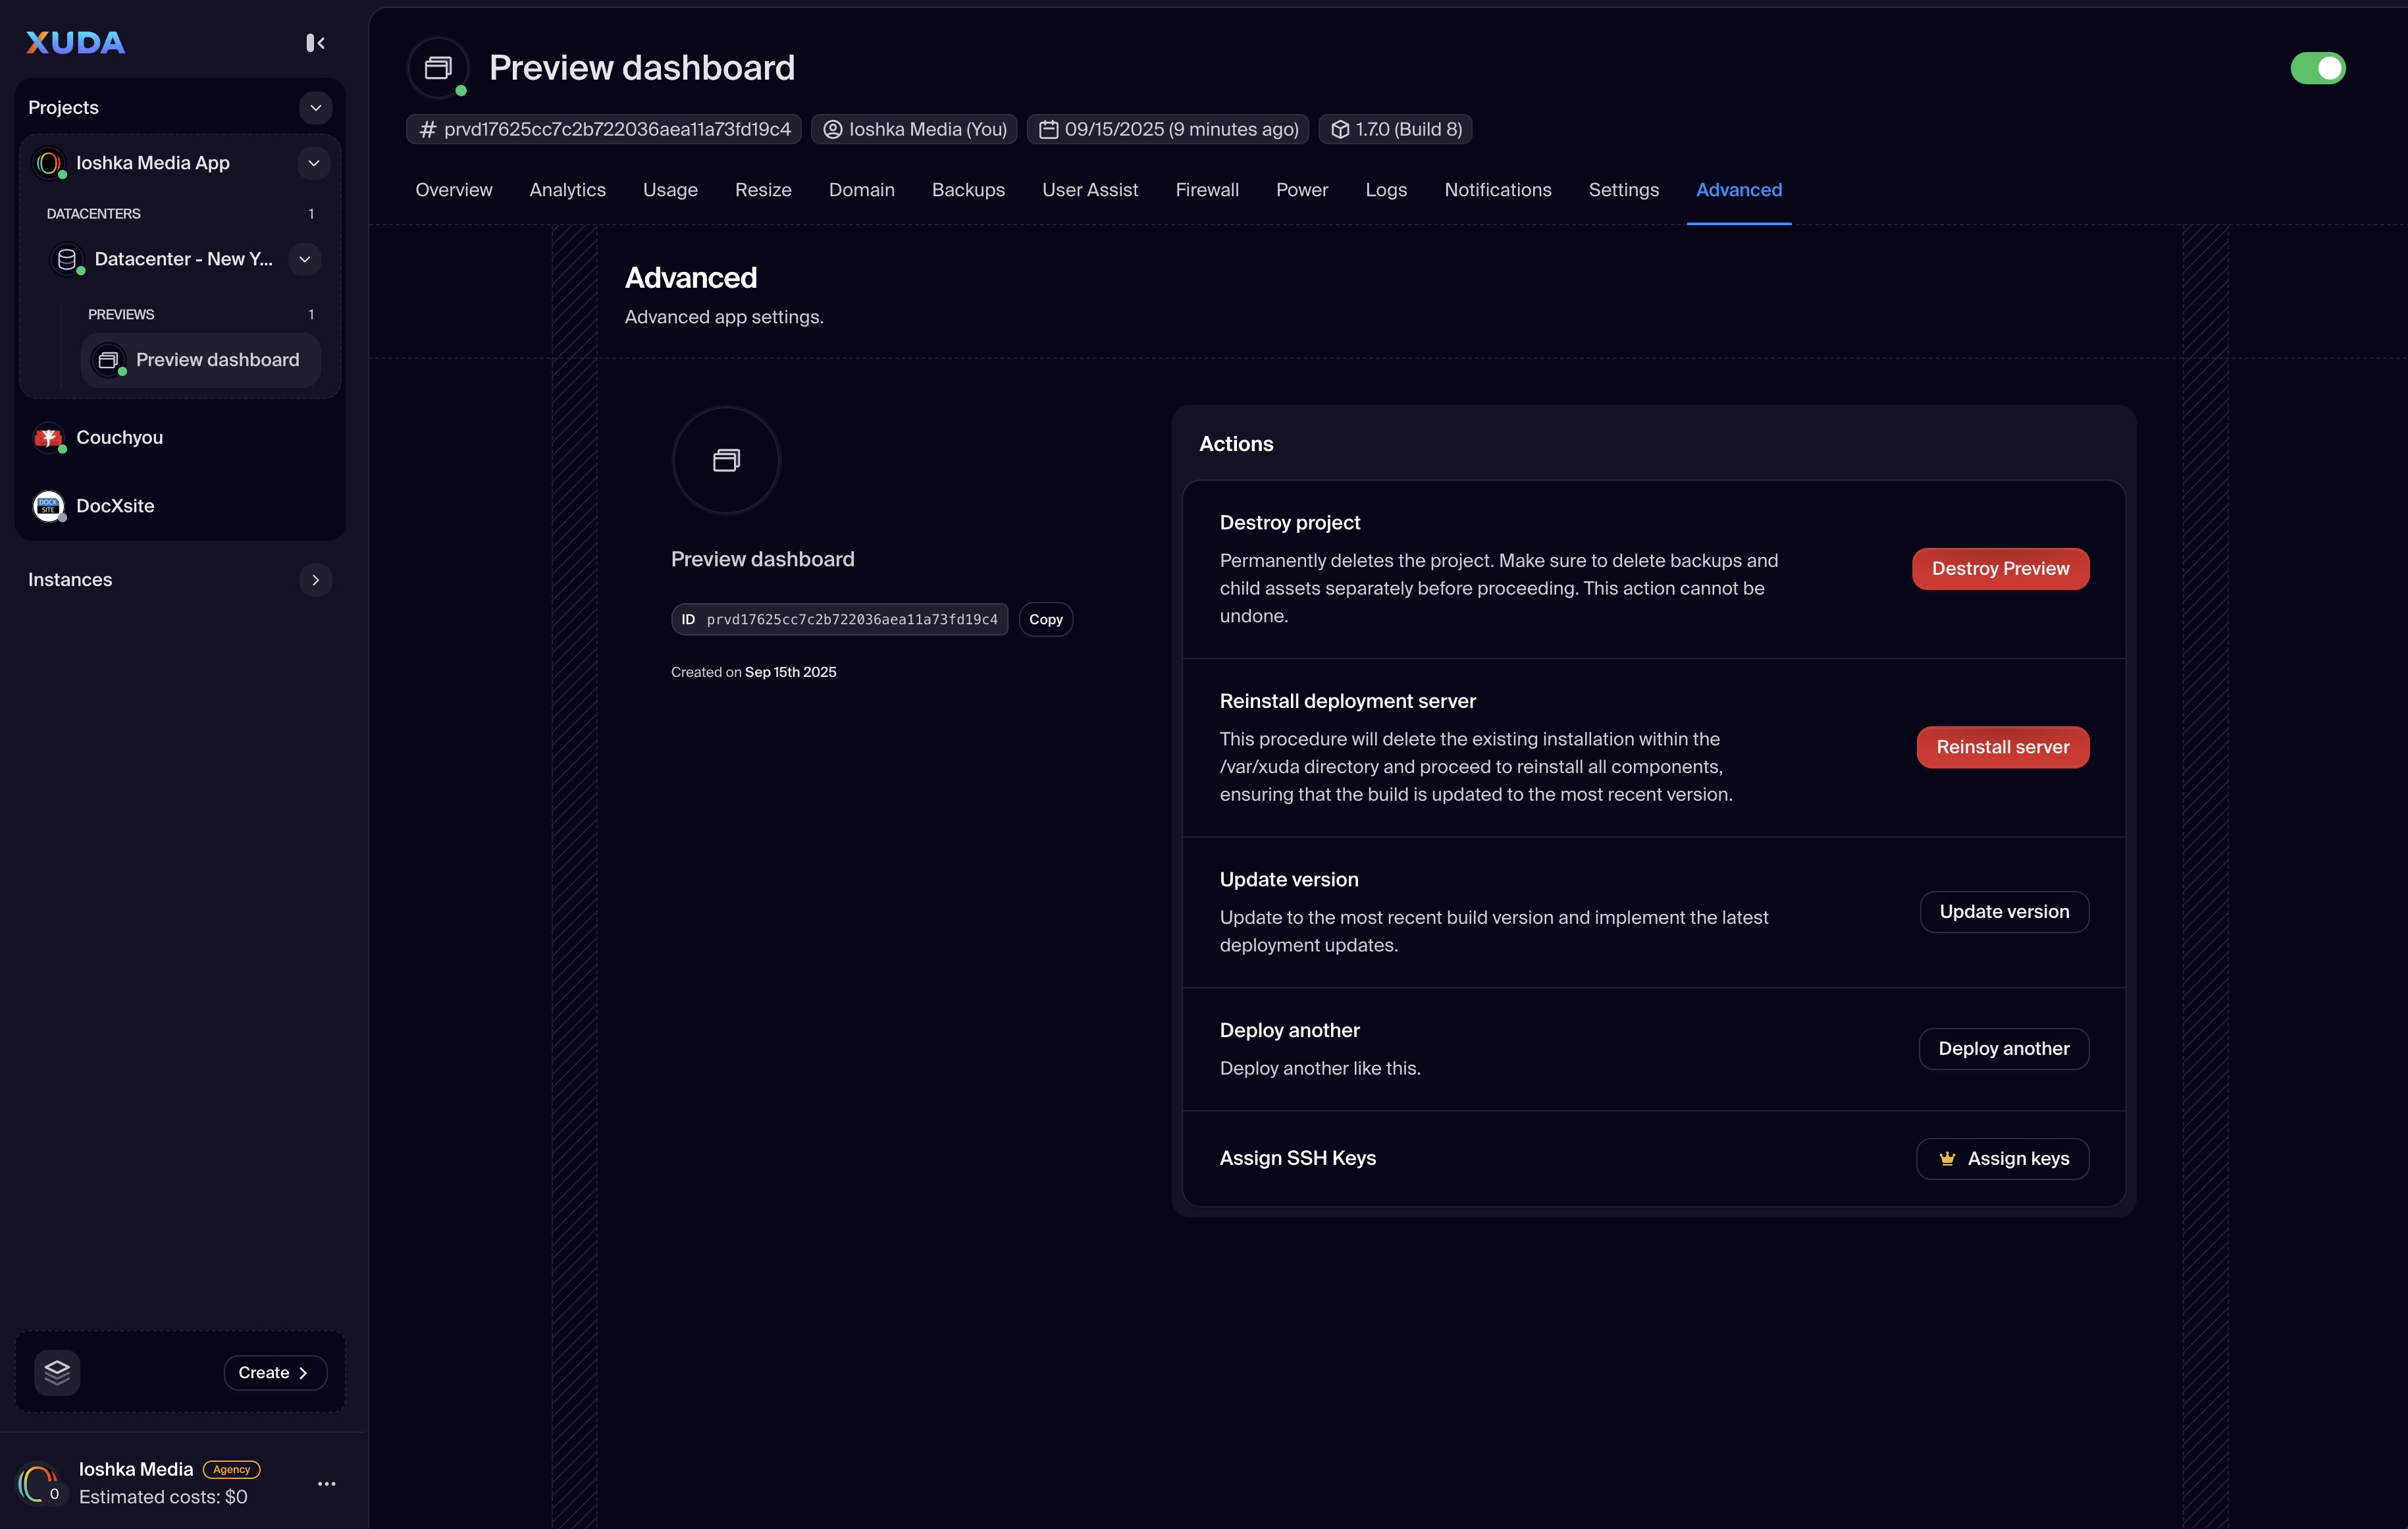
Task: Click the Couchyou project icon
Action: click(48, 438)
